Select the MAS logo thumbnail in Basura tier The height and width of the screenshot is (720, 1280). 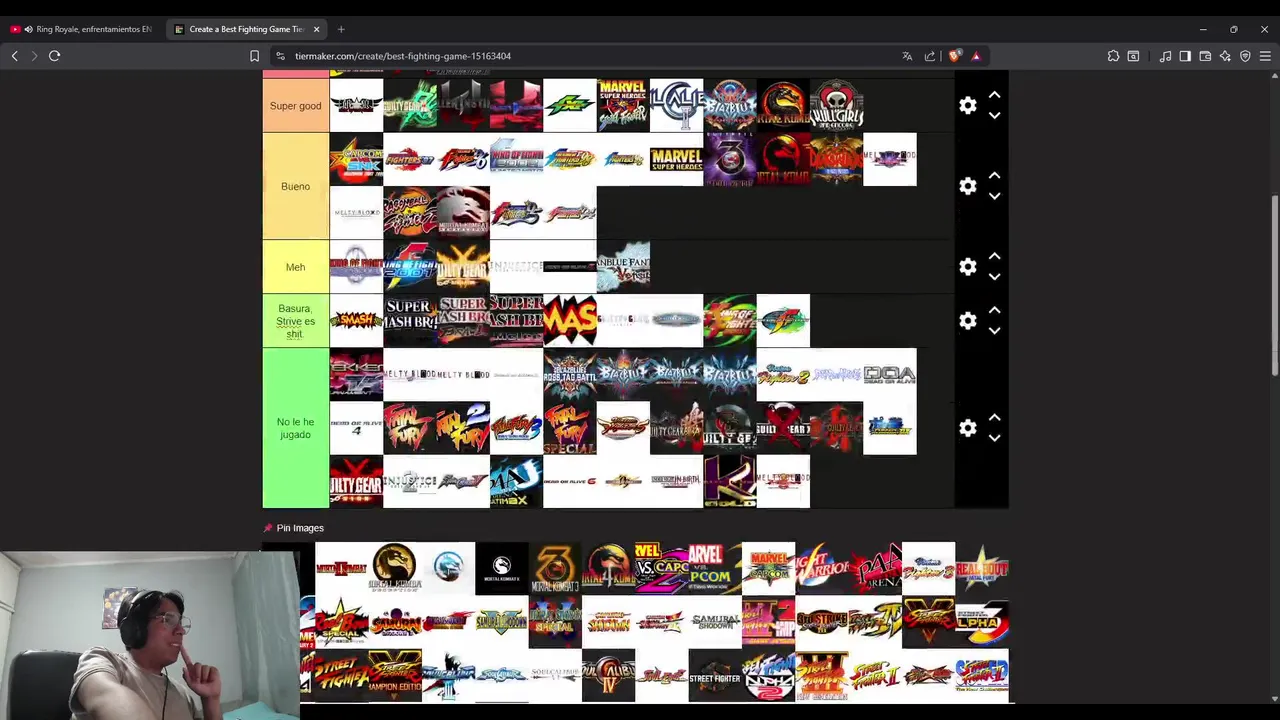[x=570, y=320]
